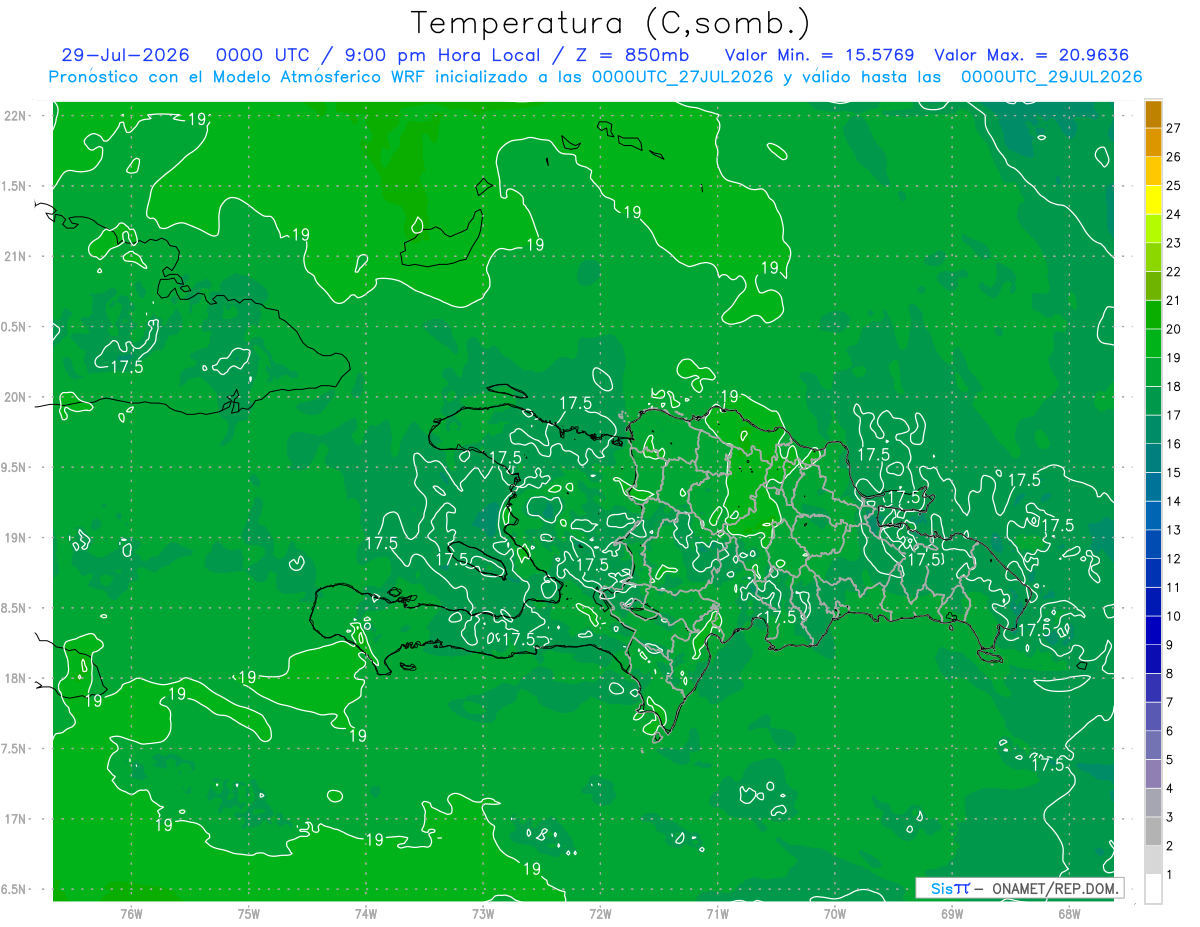Click scale label '22' on color bar
The width and height of the screenshot is (1200, 927).
click(1174, 272)
